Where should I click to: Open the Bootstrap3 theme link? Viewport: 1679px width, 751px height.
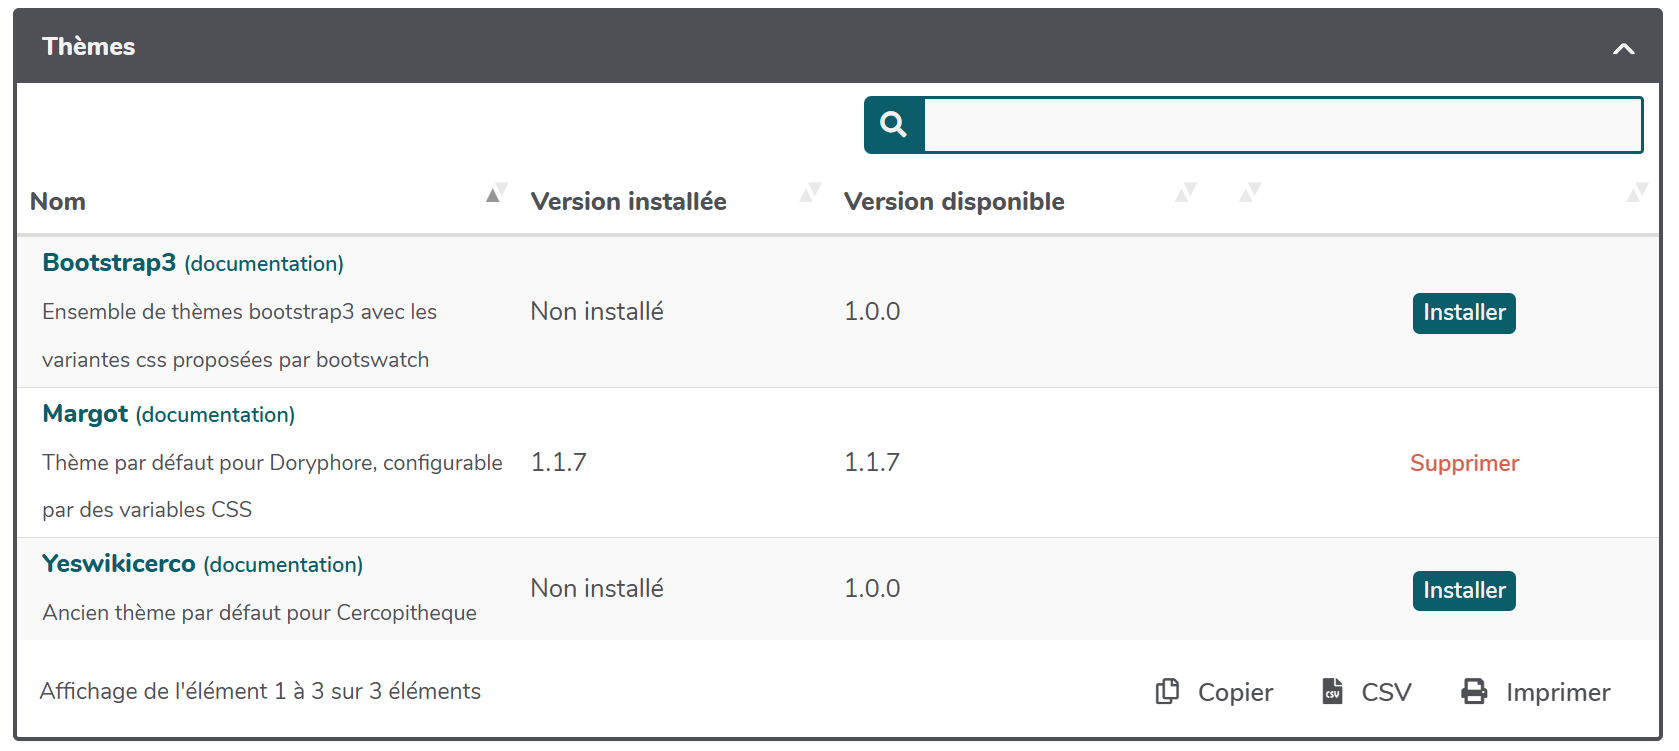pos(109,263)
